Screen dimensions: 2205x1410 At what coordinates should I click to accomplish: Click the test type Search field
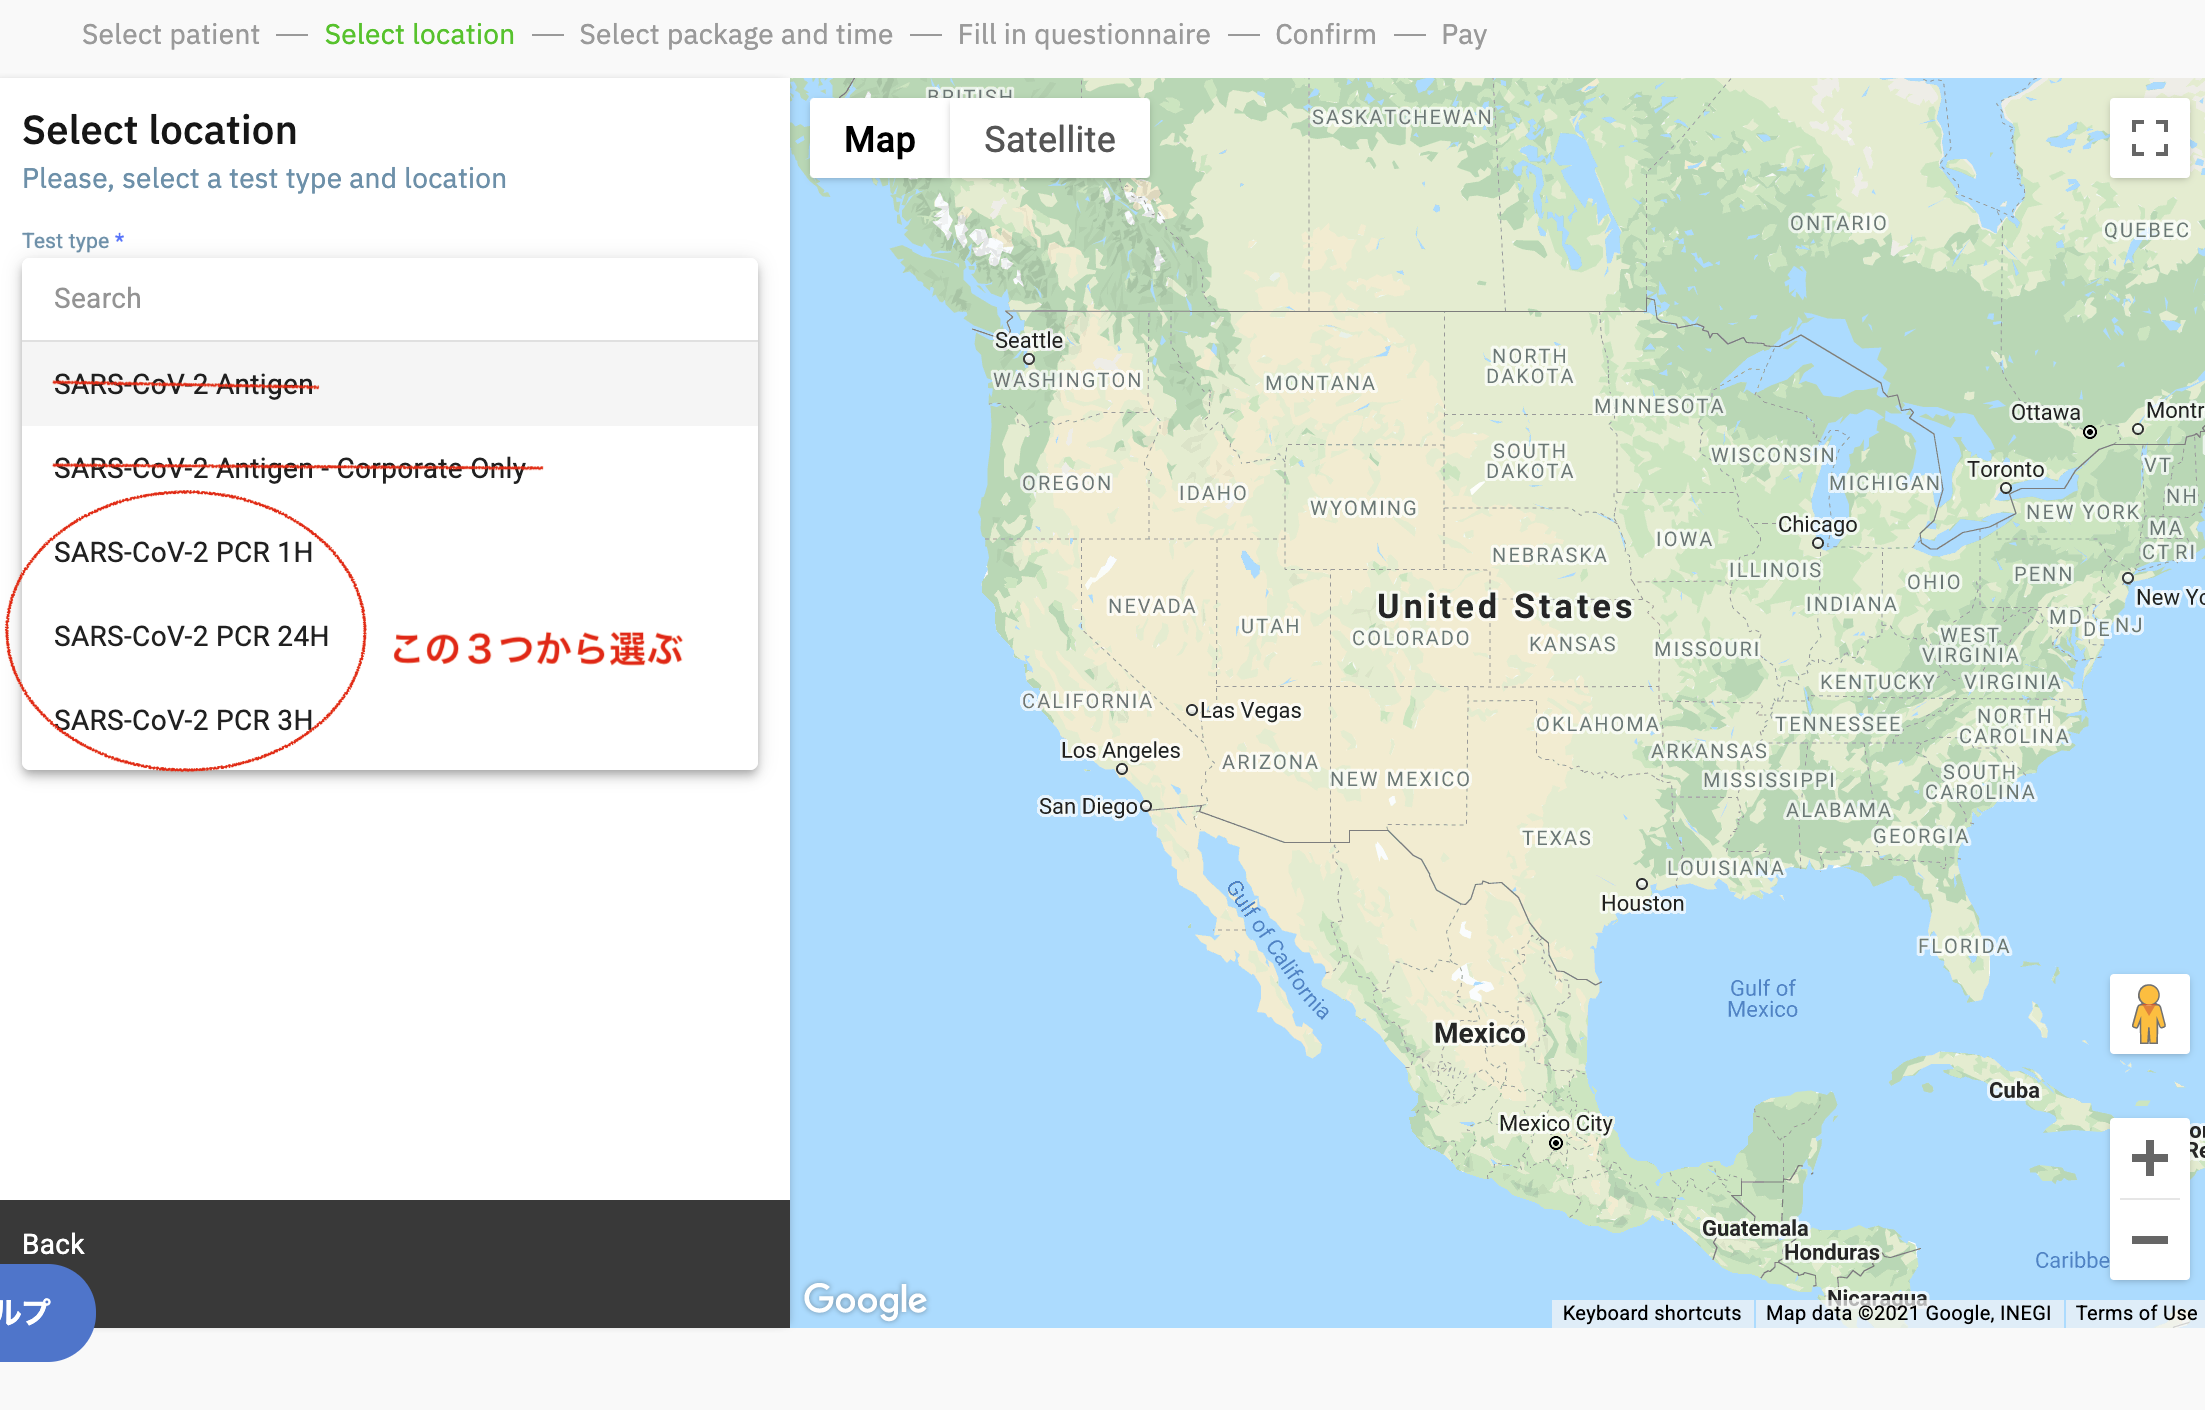point(390,299)
